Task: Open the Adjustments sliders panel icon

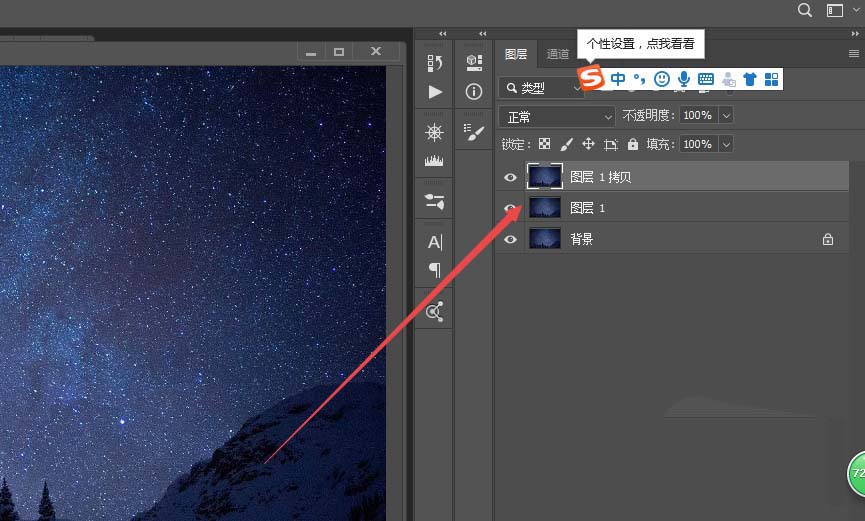Action: point(434,201)
